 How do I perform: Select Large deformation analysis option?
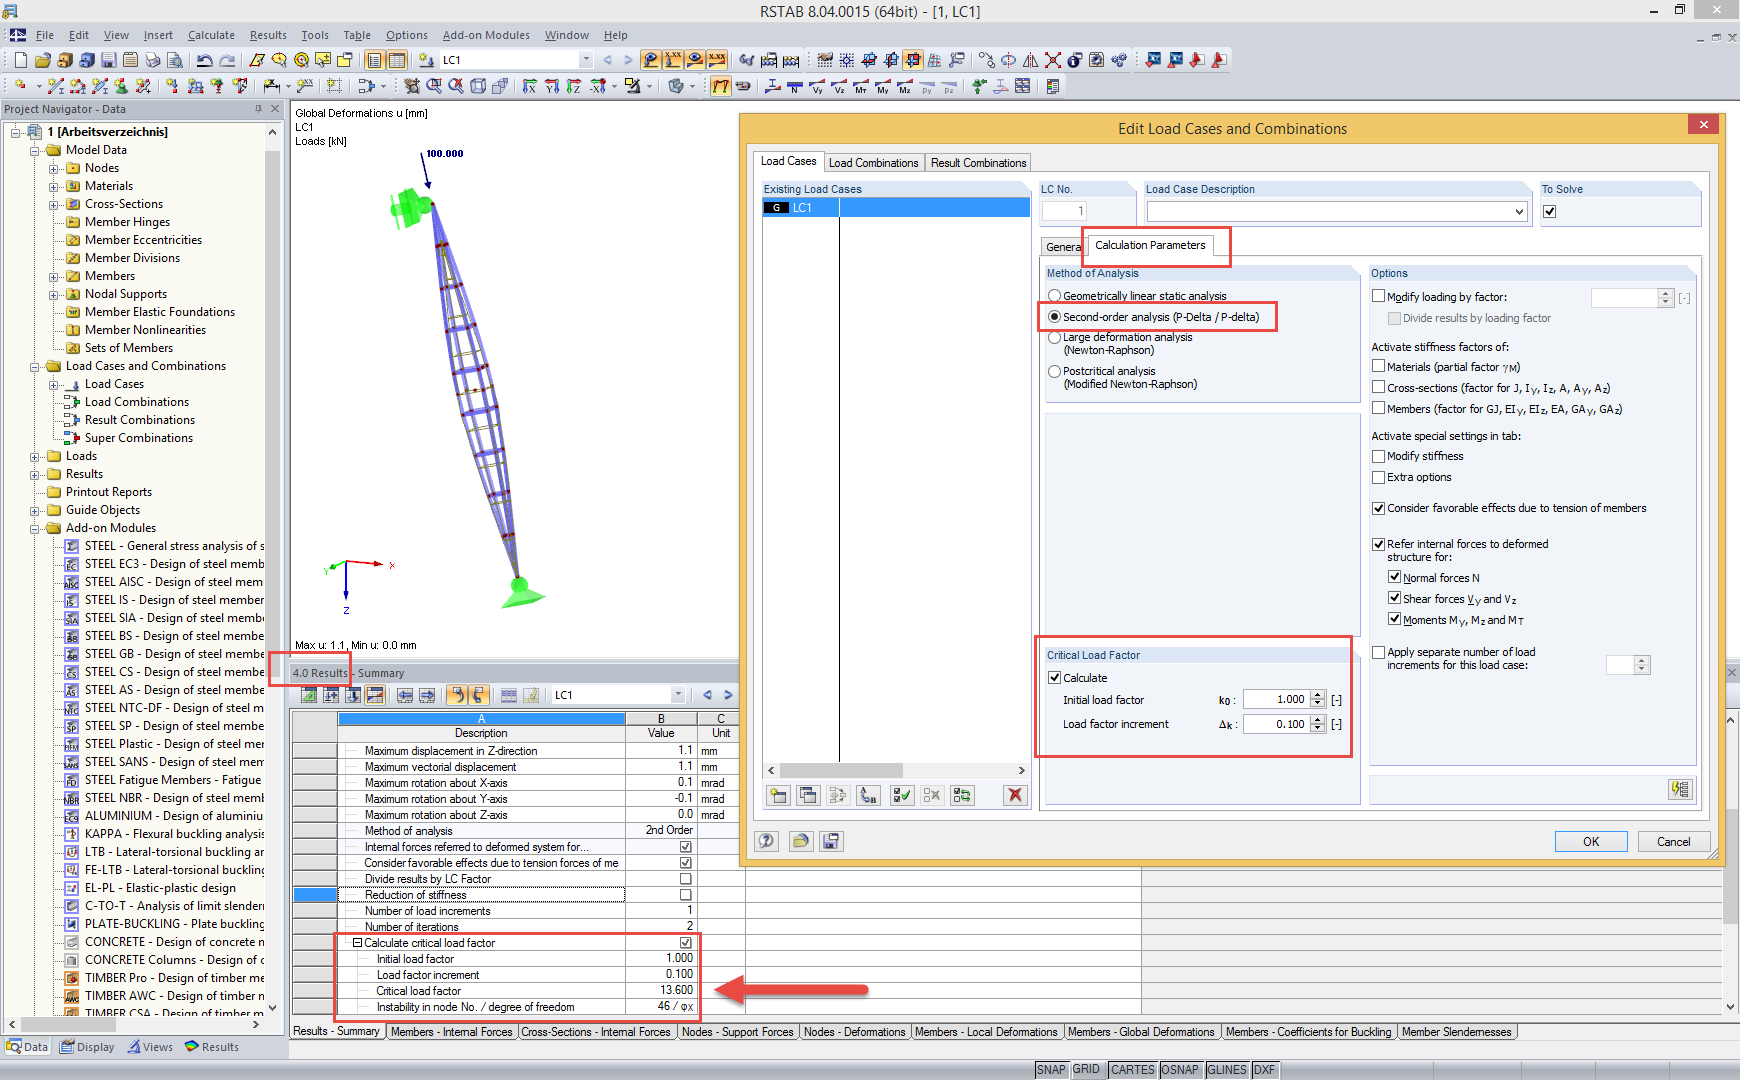click(x=1054, y=338)
